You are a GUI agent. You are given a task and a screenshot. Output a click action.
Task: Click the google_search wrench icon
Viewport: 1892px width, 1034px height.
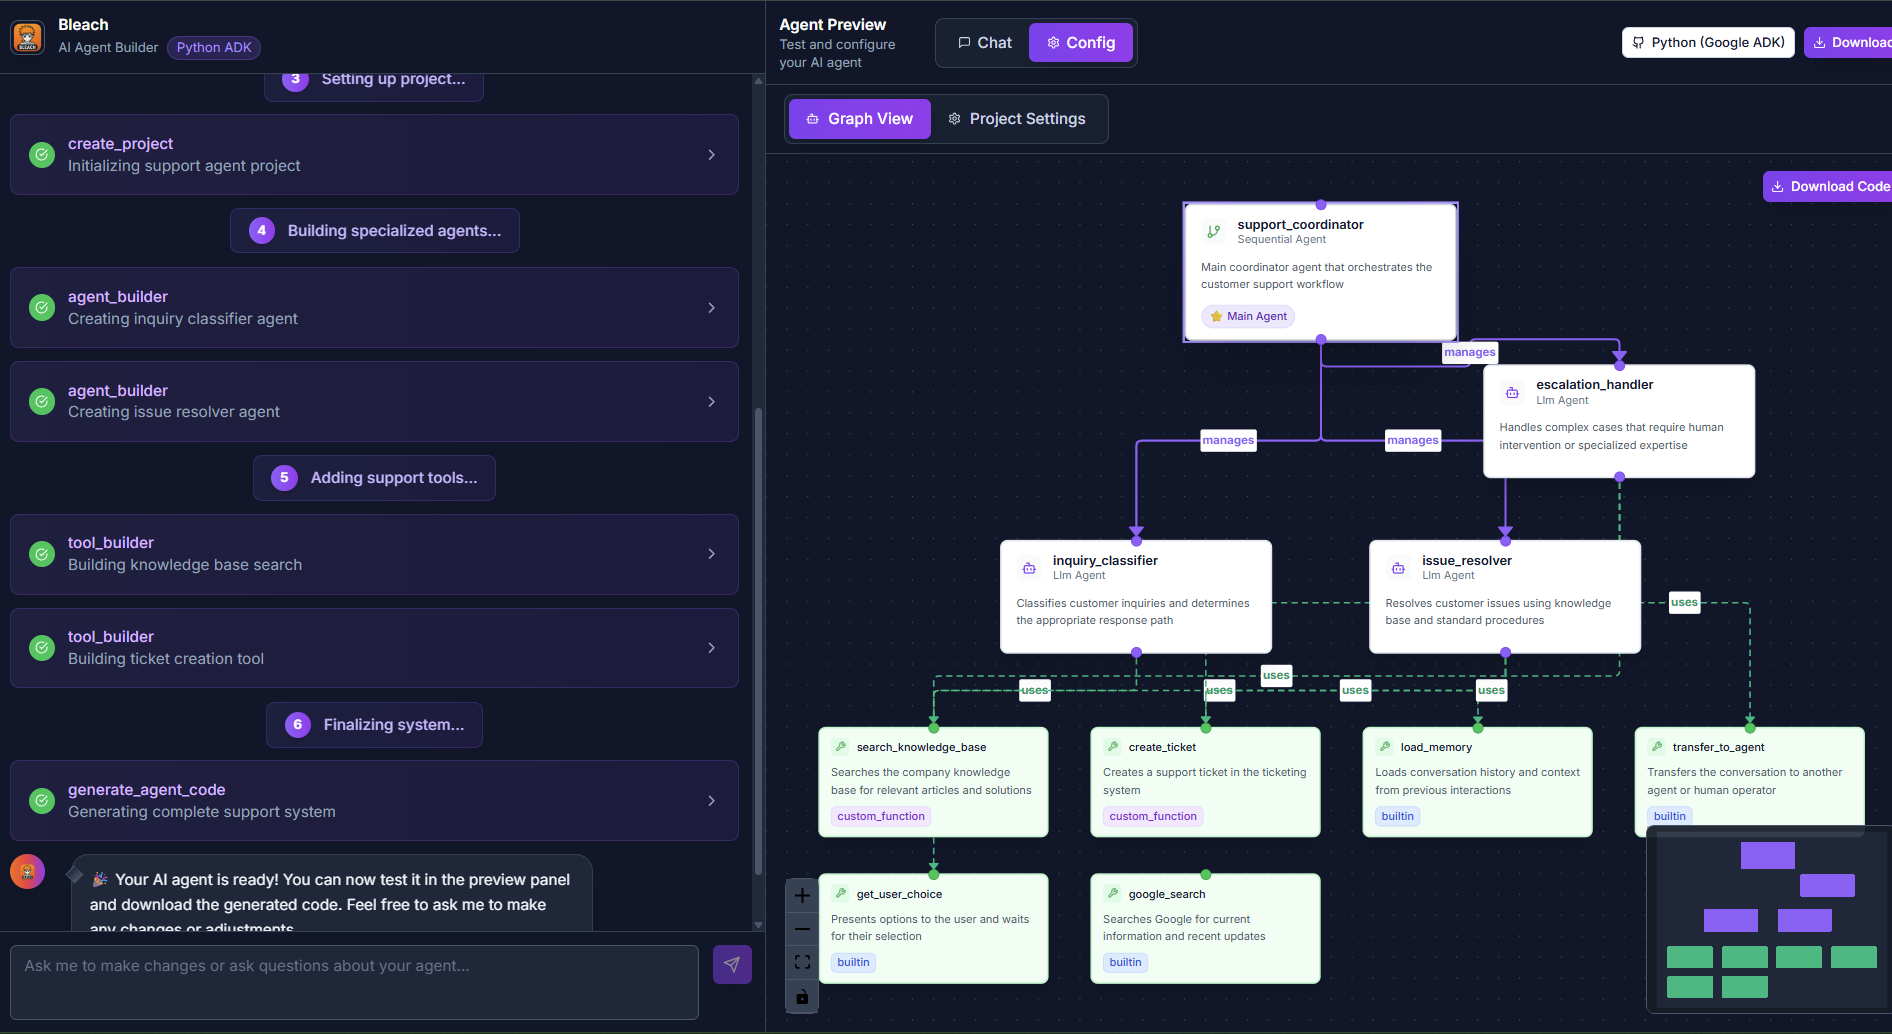point(1113,894)
